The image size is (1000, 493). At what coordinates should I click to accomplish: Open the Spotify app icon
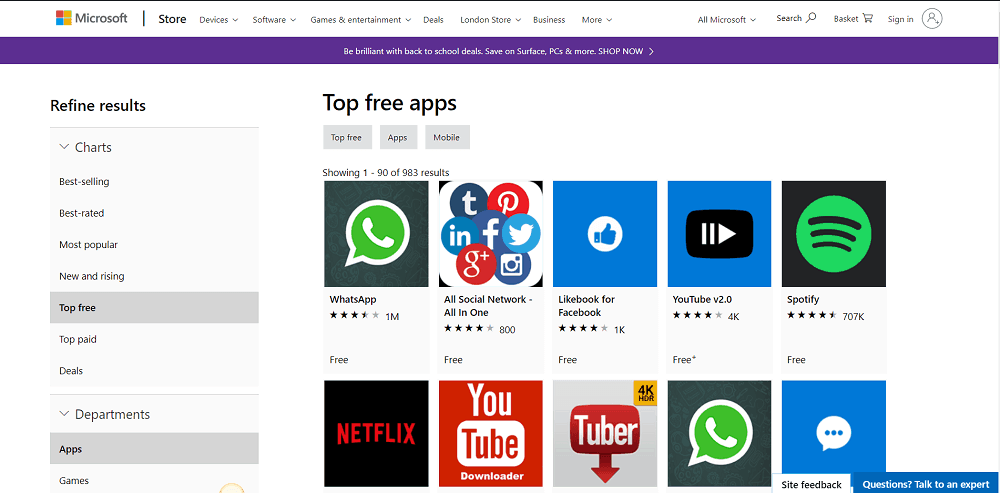(834, 234)
